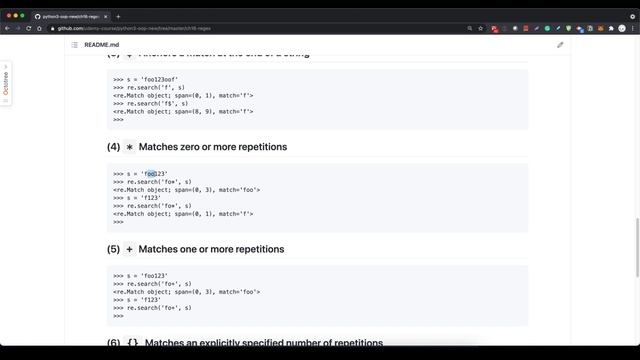The width and height of the screenshot is (640, 360).
Task: Click the README.md file name
Action: 102,45
